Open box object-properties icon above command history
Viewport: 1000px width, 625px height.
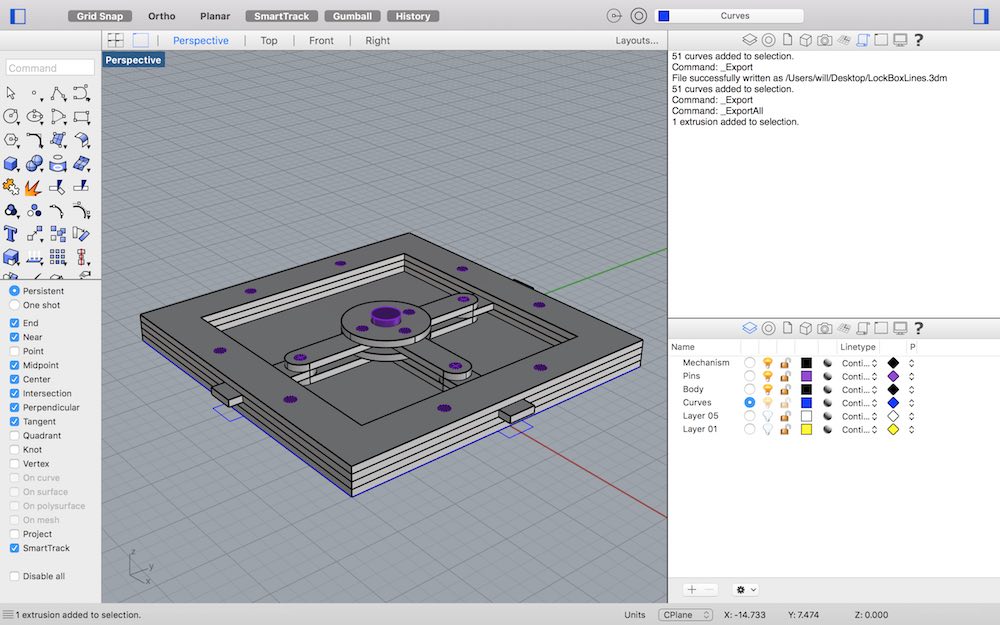point(805,40)
